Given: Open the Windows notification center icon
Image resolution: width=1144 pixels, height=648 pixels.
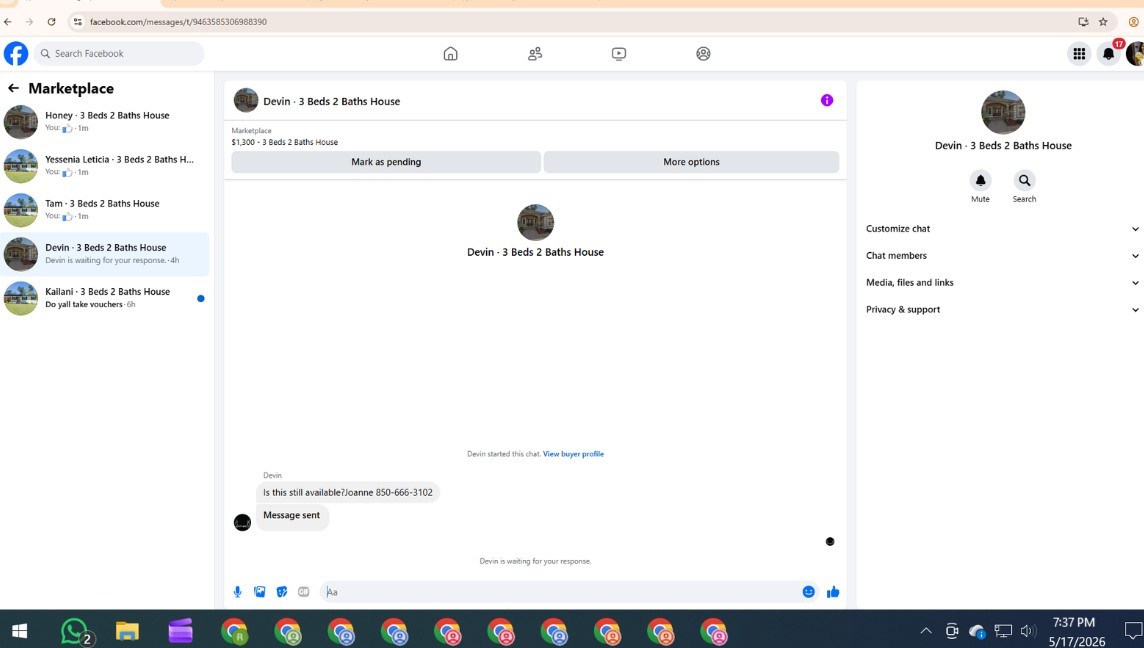Looking at the screenshot, I should click(x=1132, y=631).
